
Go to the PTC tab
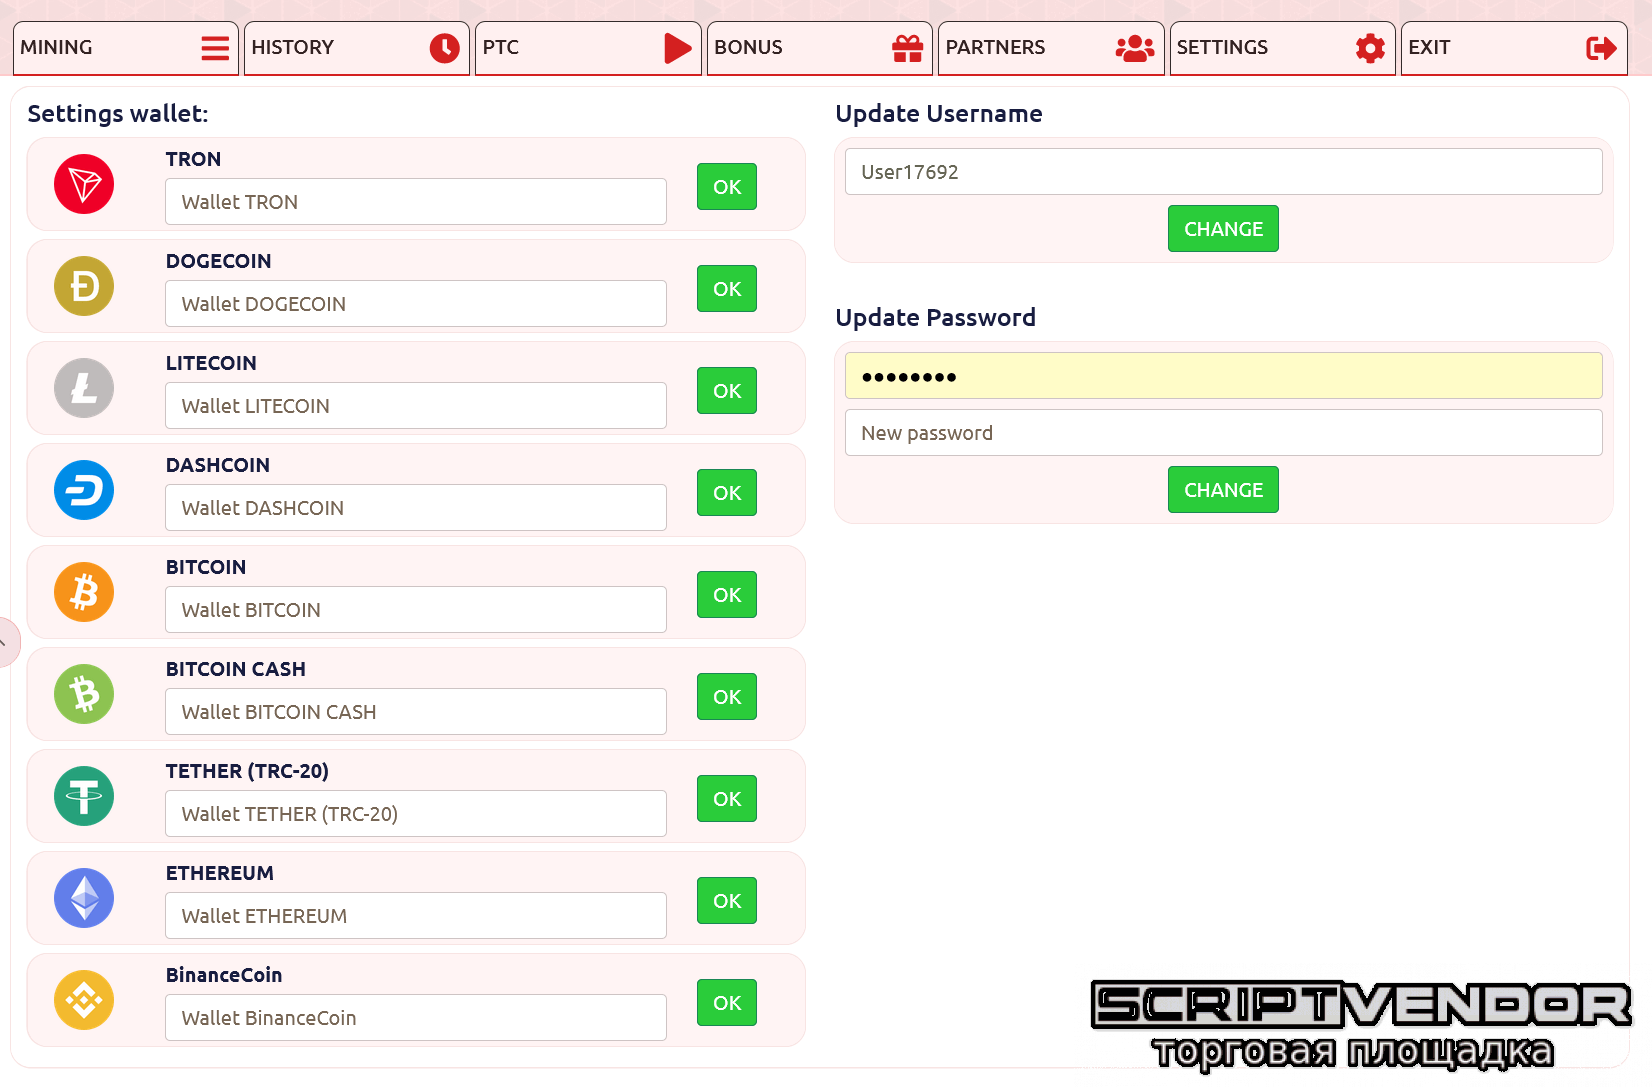(x=588, y=48)
